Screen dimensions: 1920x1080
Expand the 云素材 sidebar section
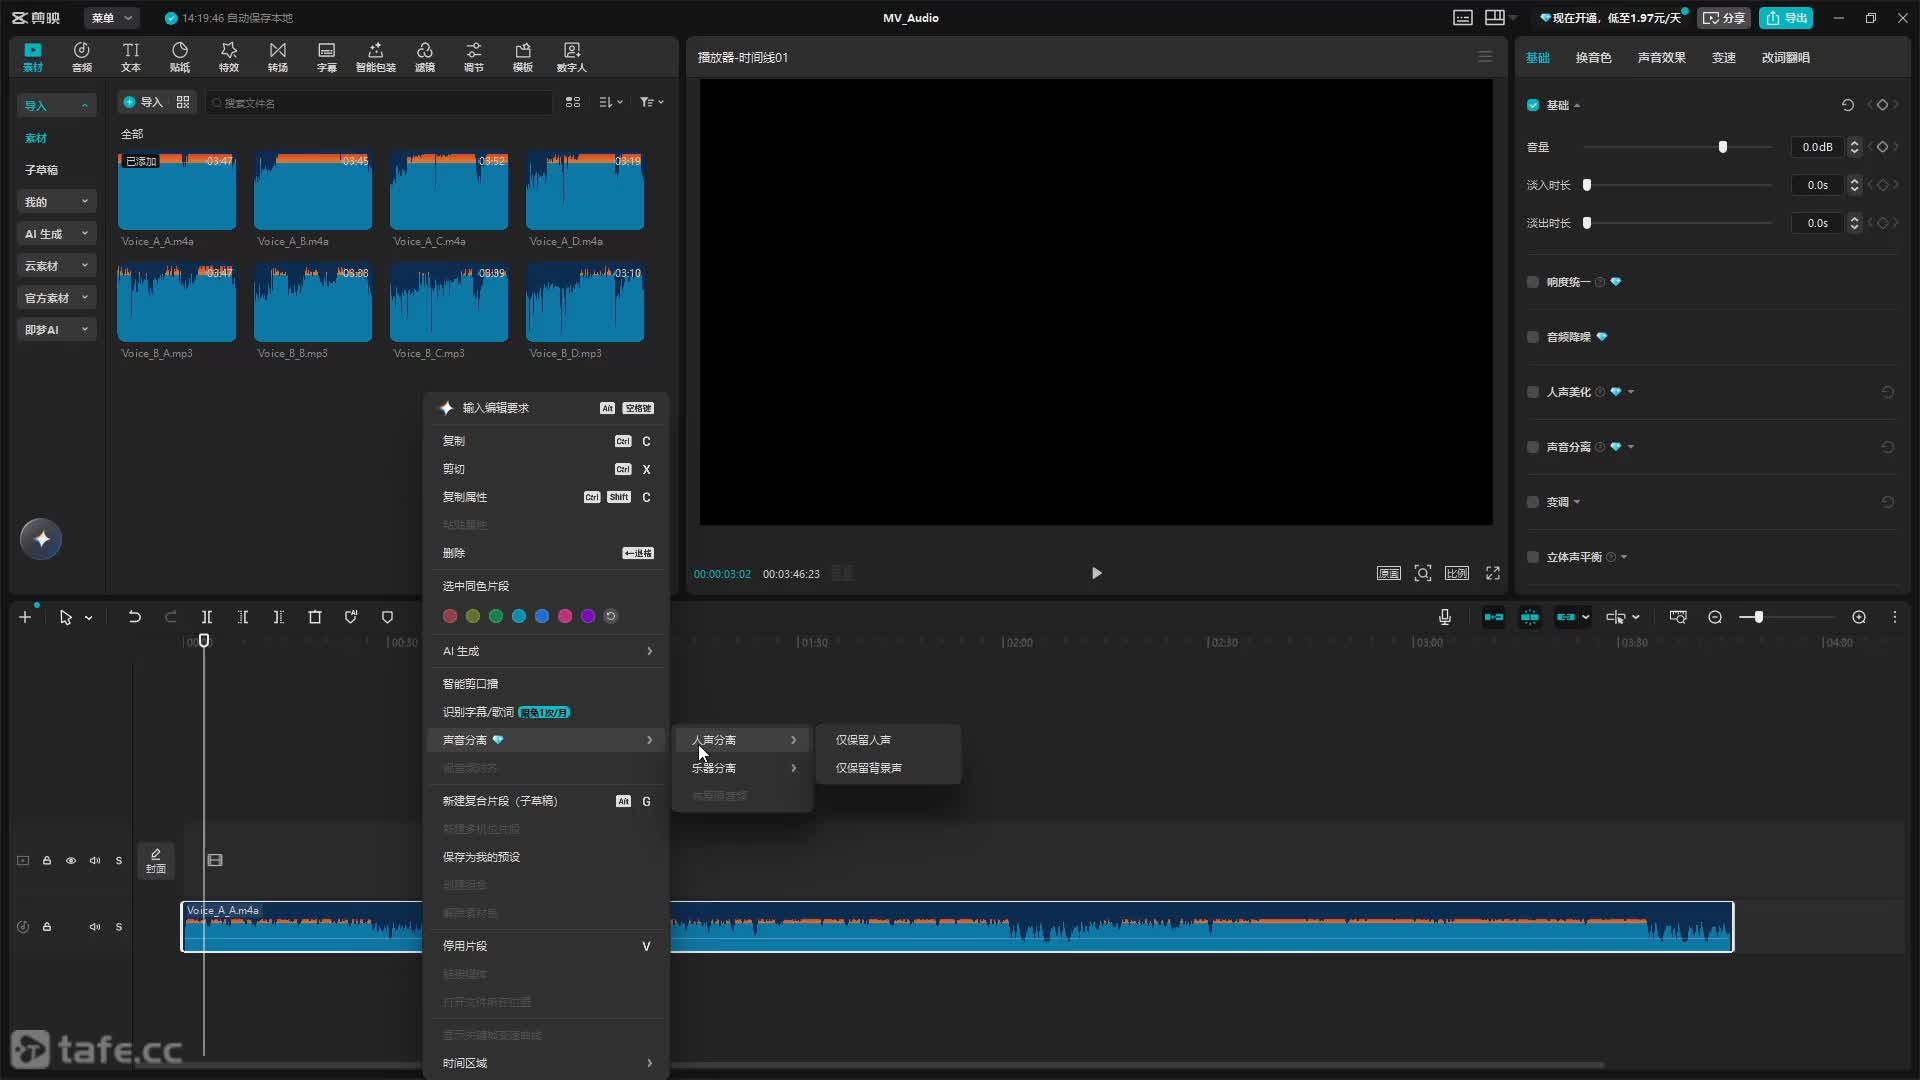coord(56,266)
